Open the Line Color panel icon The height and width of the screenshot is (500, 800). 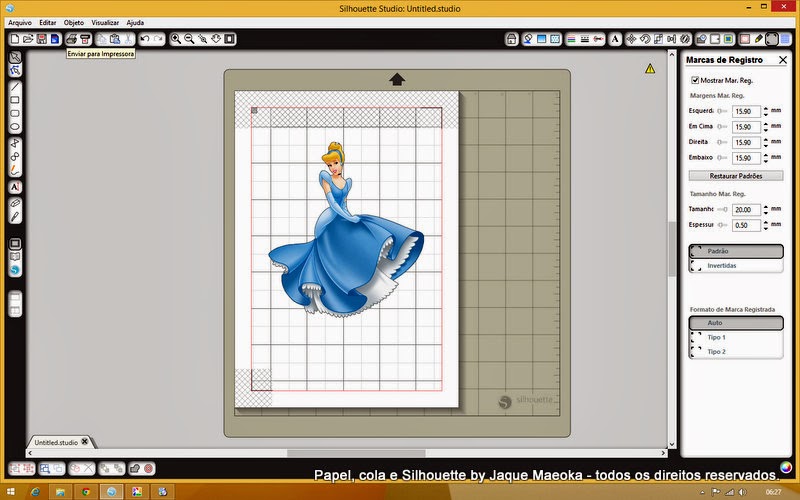(x=571, y=39)
